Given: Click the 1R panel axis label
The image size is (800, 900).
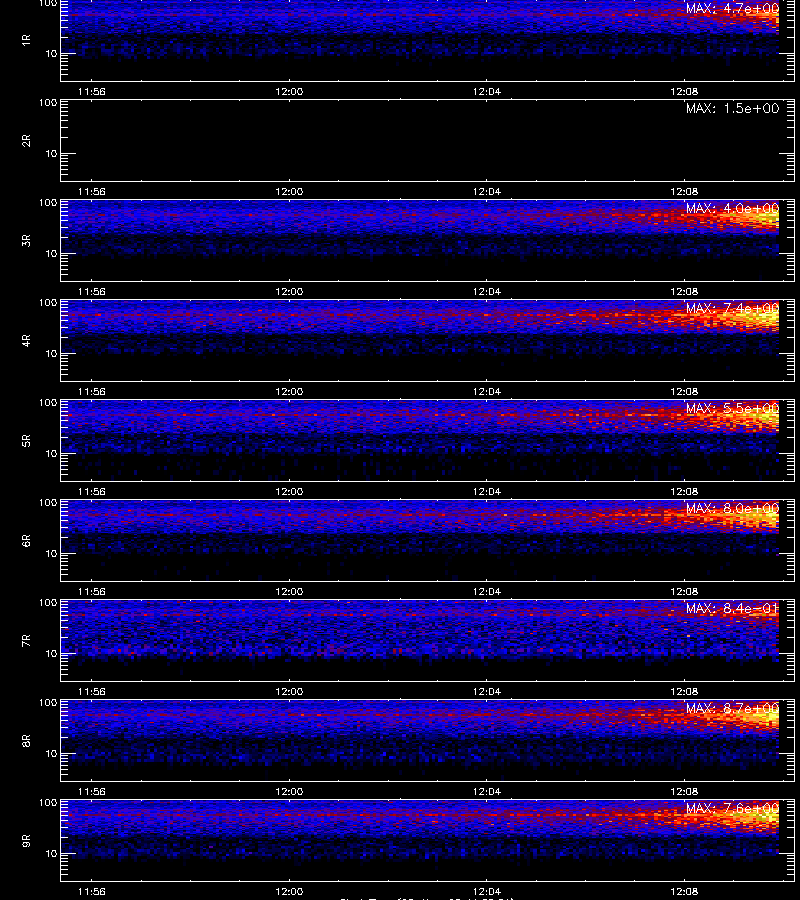Looking at the screenshot, I should pos(26,41).
